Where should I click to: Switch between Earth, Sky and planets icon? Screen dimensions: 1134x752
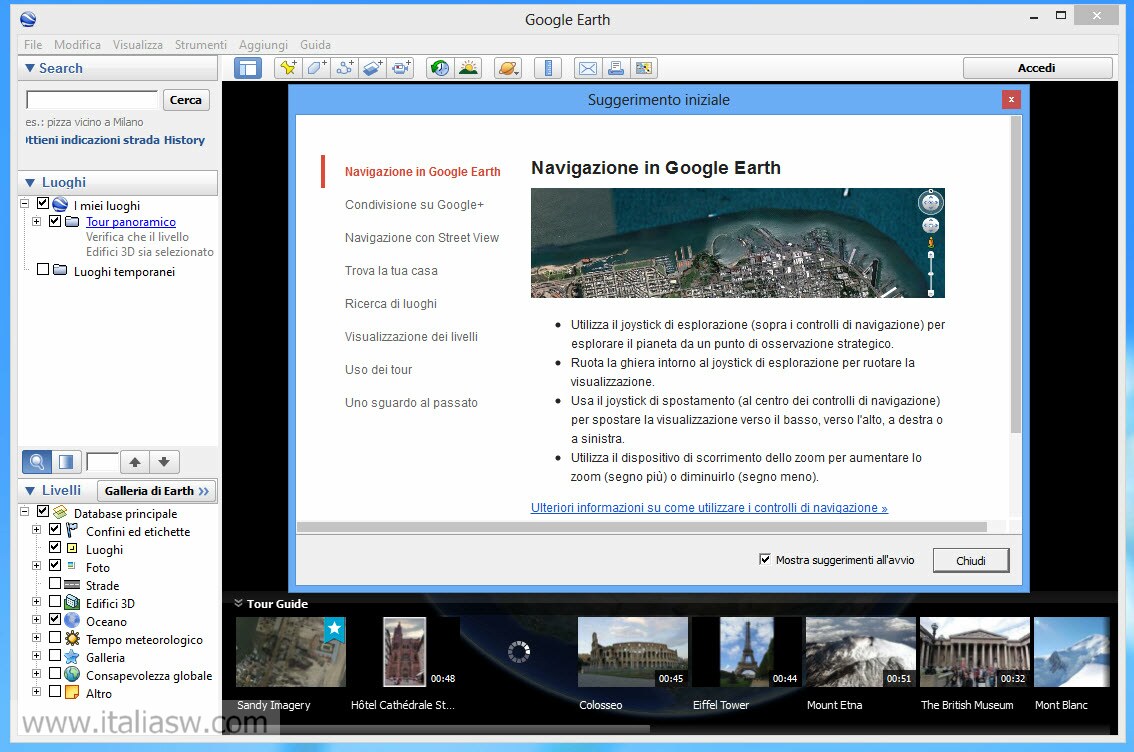point(508,68)
